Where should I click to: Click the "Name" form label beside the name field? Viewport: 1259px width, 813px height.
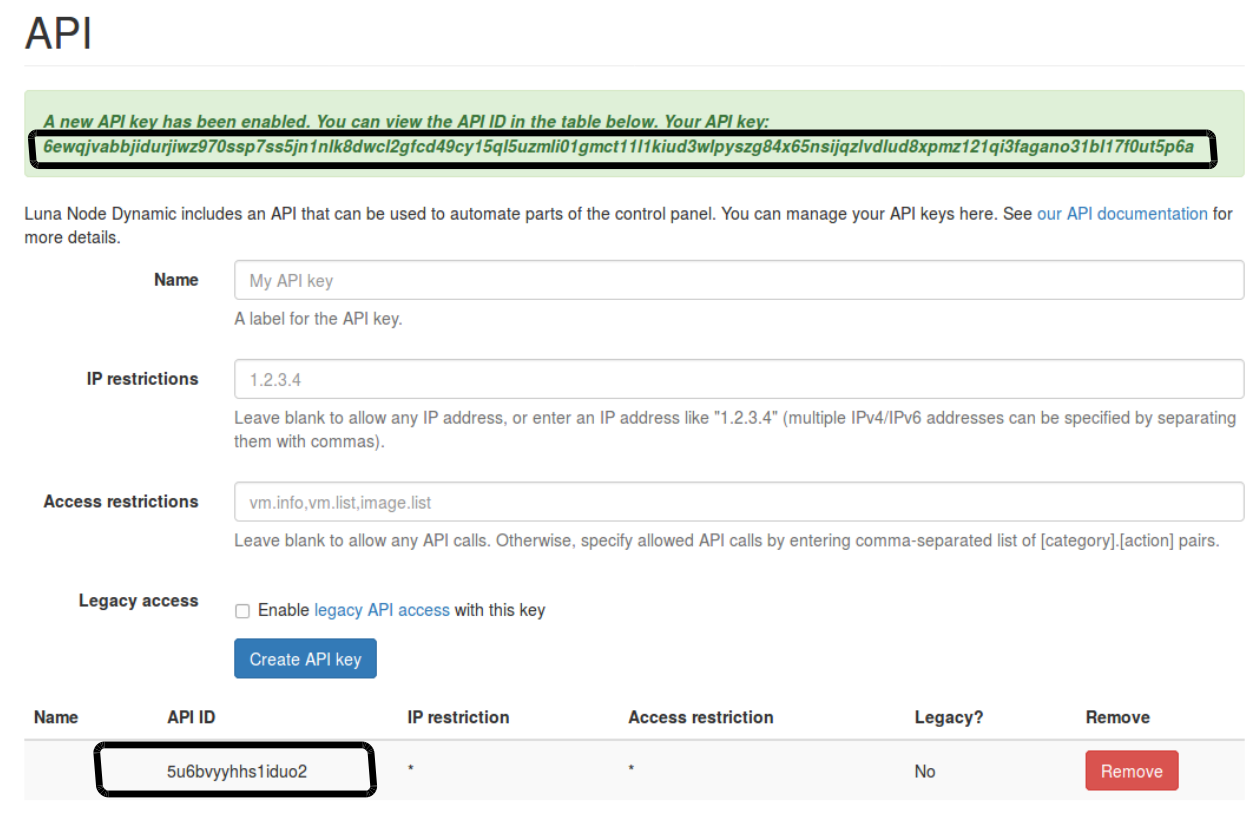point(176,280)
